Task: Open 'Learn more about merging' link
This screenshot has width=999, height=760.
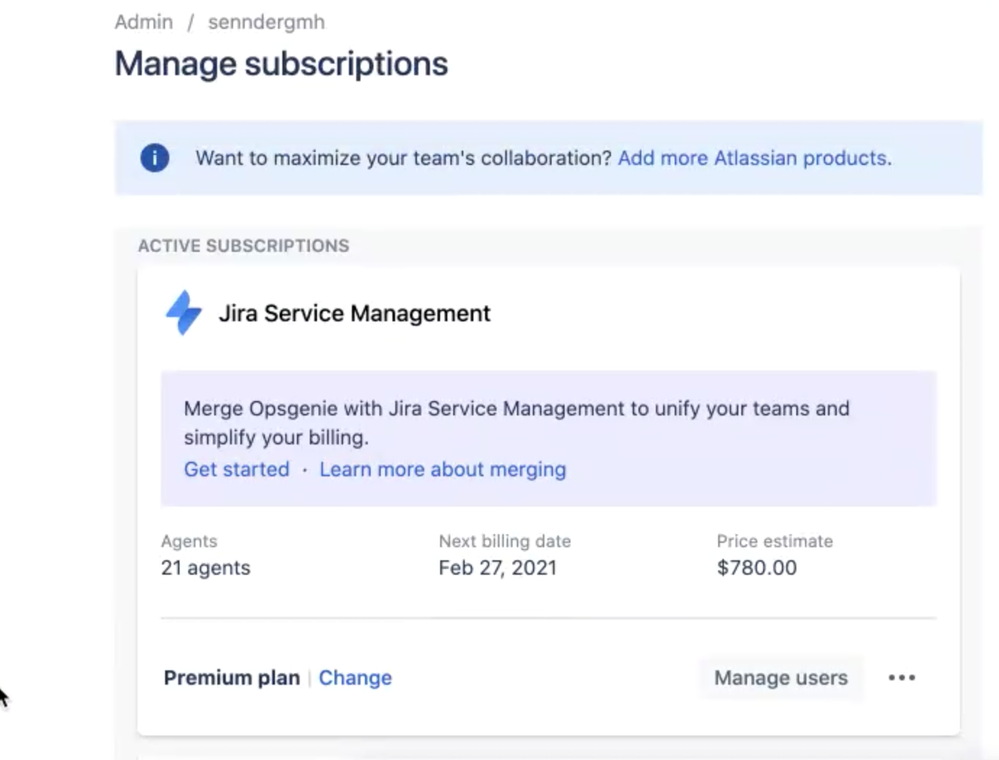Action: click(x=443, y=470)
